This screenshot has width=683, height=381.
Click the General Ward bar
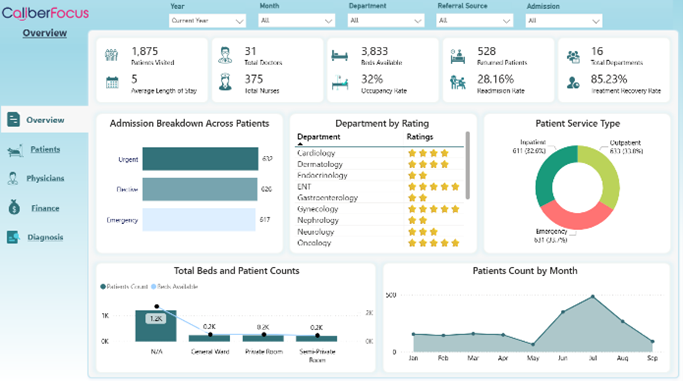coord(210,338)
